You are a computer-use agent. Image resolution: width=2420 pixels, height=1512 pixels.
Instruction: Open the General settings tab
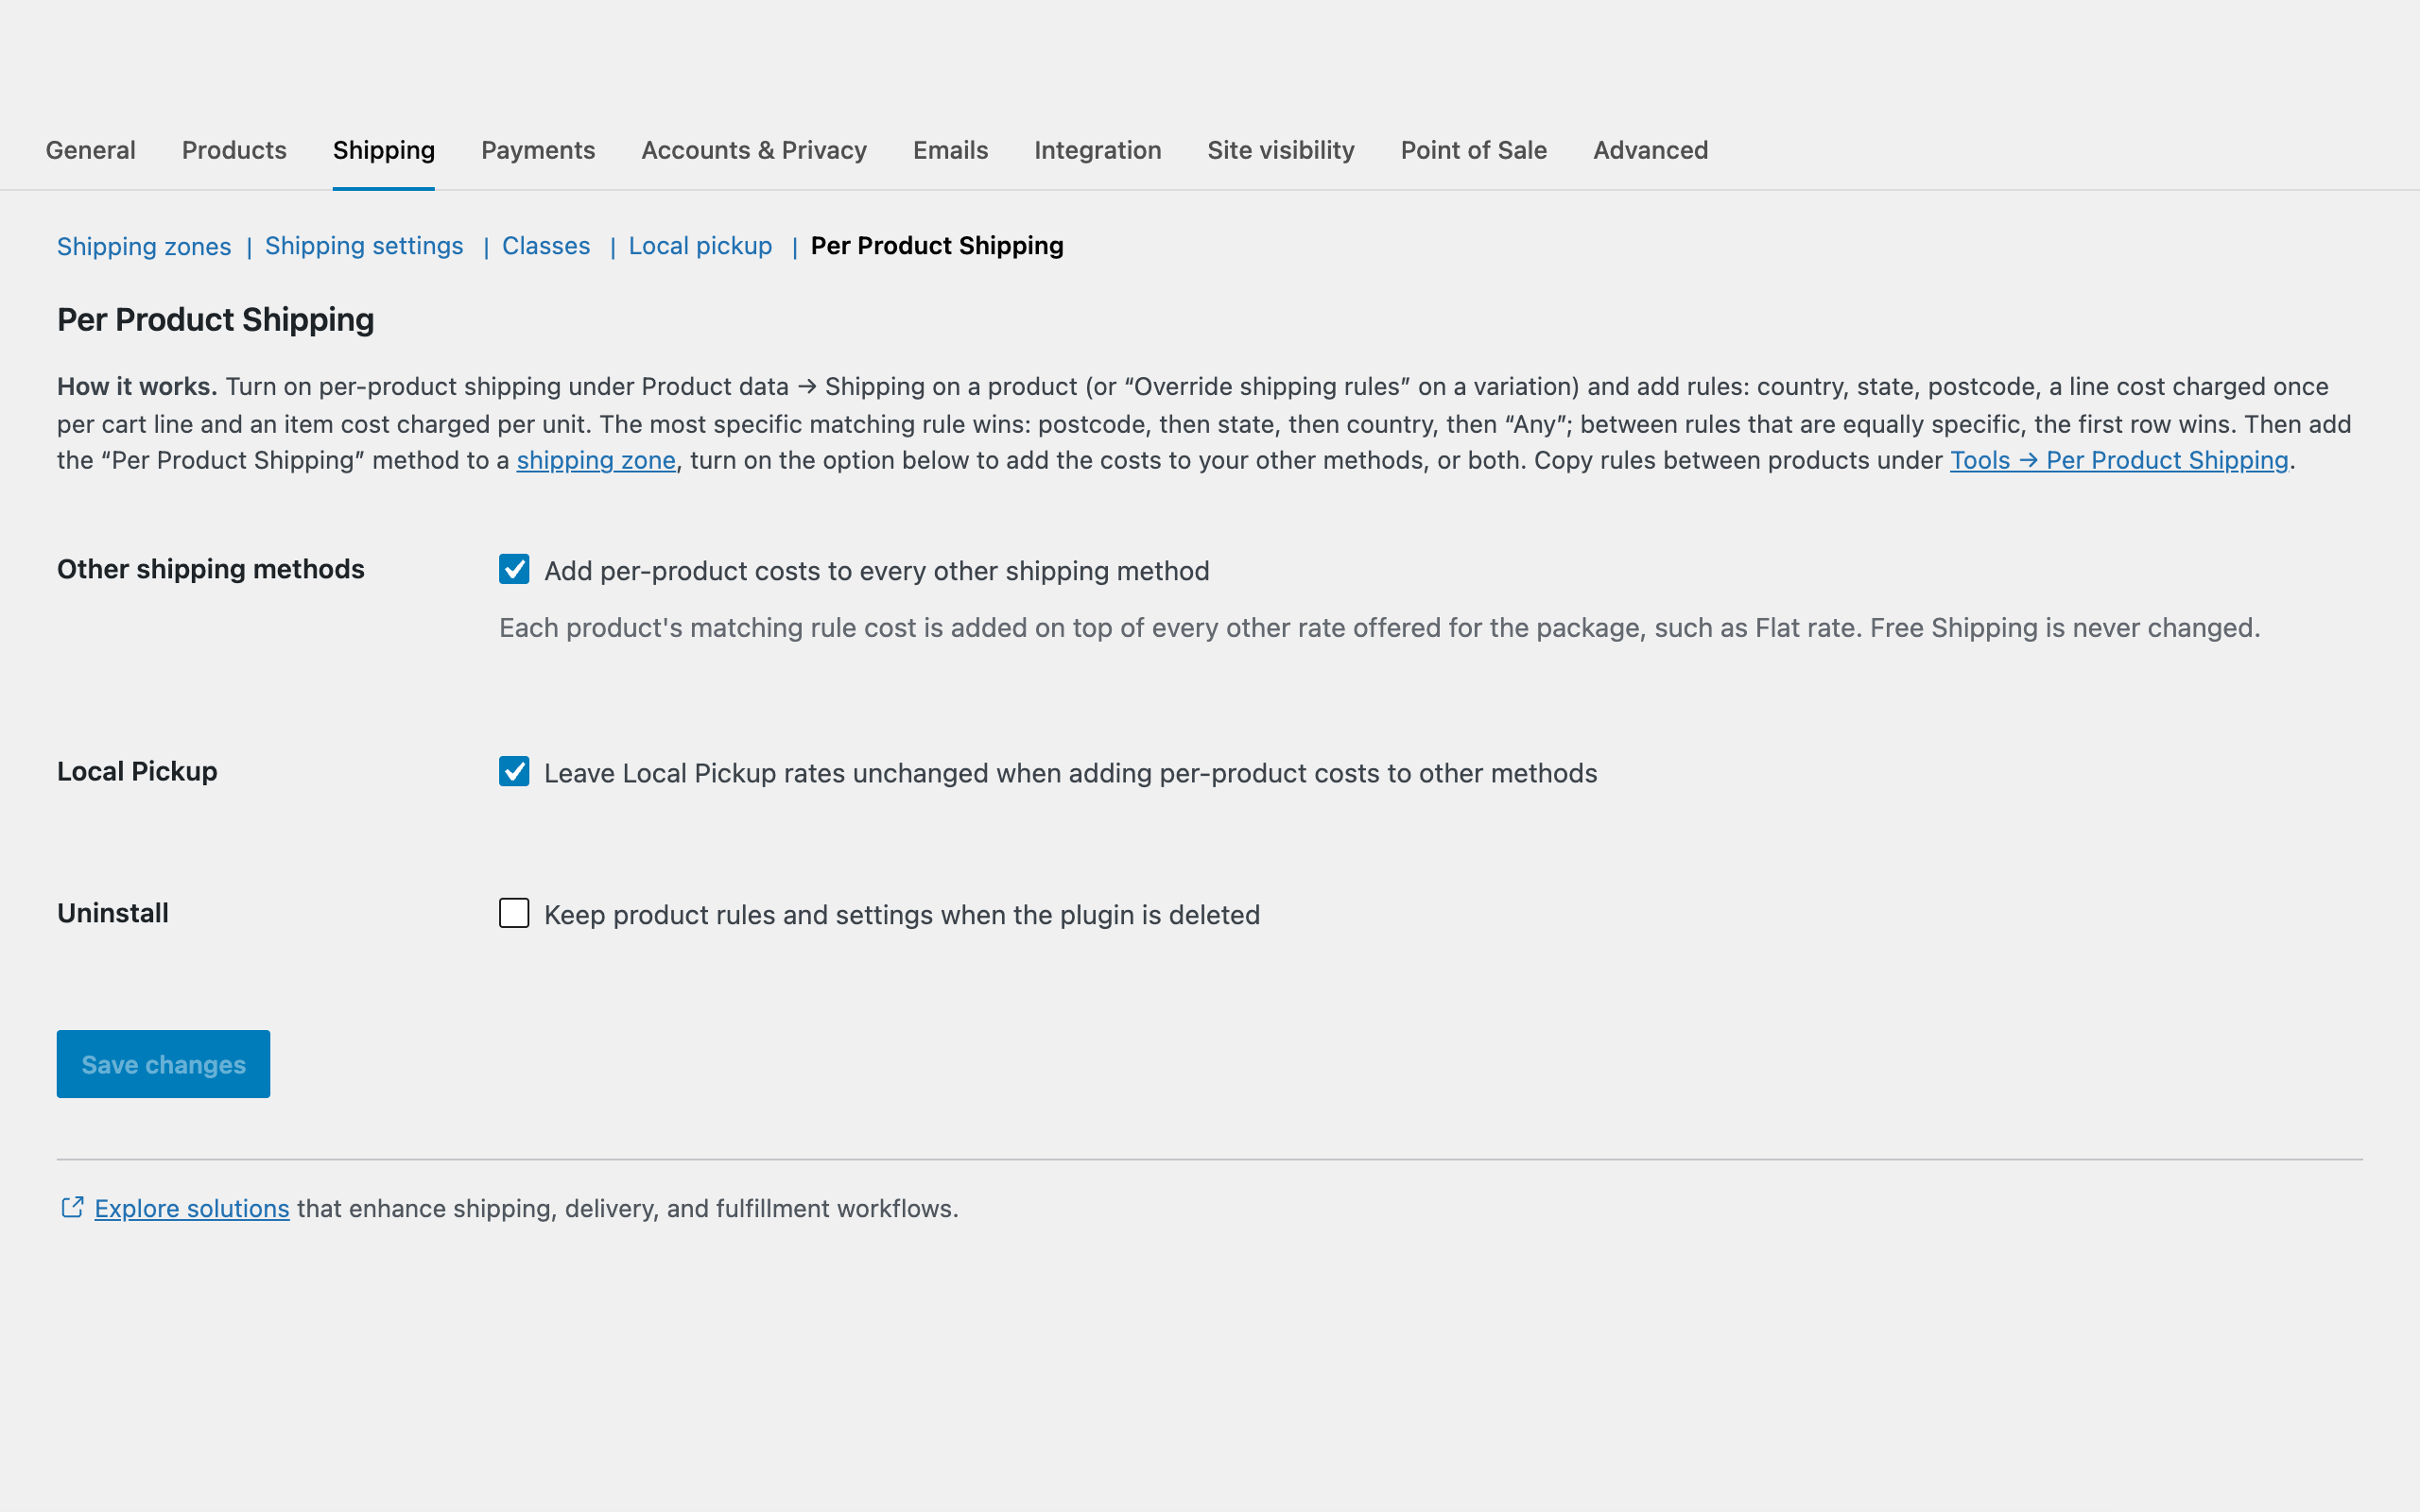pyautogui.click(x=90, y=150)
